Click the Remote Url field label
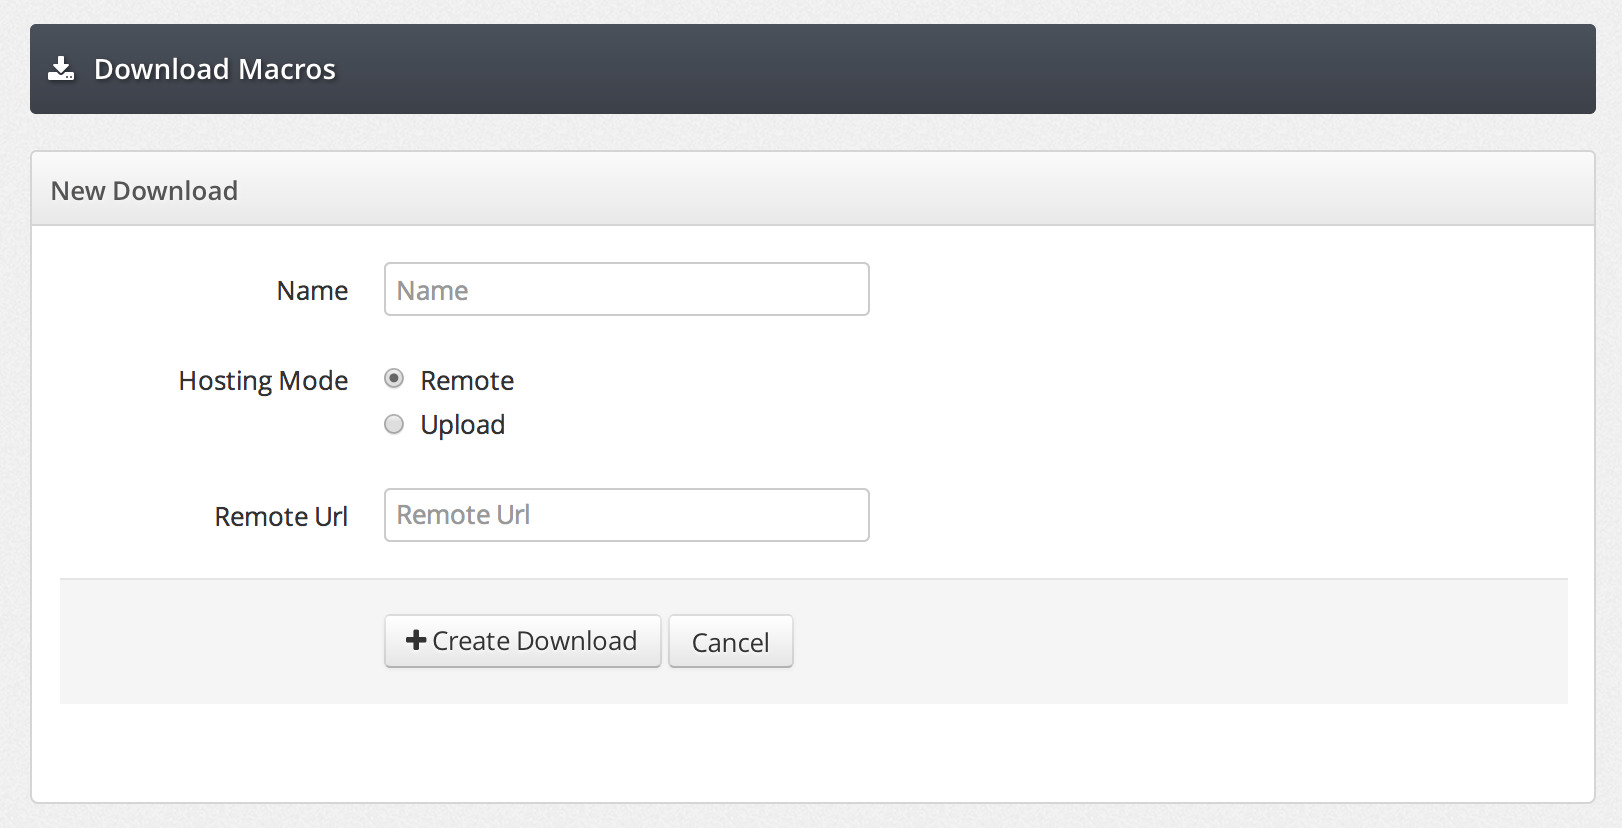1622x828 pixels. click(281, 517)
